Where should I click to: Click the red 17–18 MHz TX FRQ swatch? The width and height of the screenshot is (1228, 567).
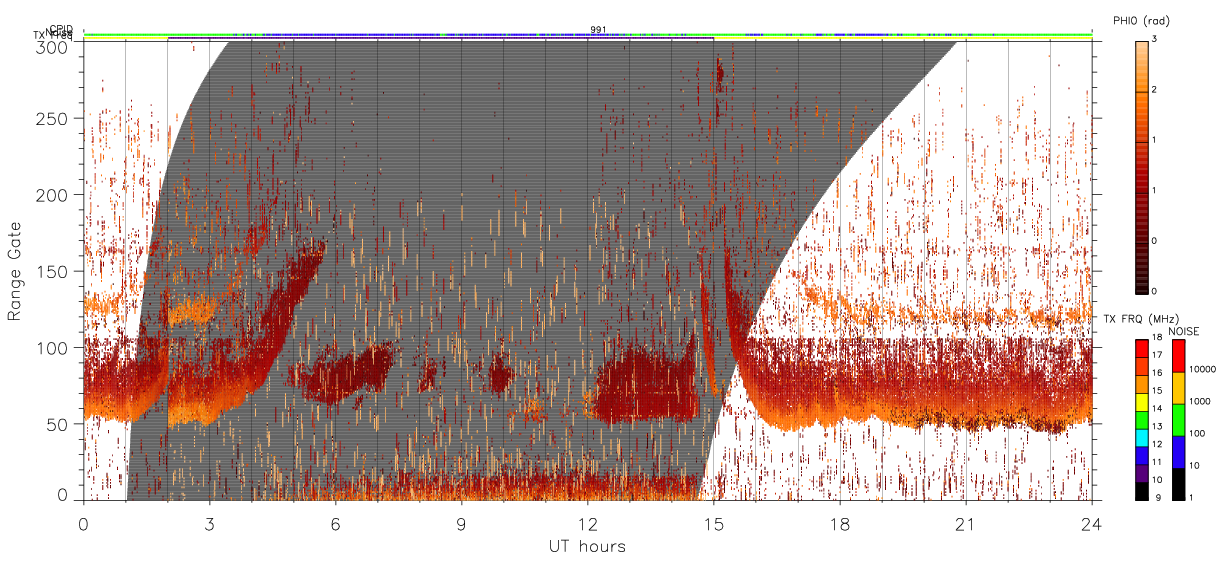[1142, 348]
